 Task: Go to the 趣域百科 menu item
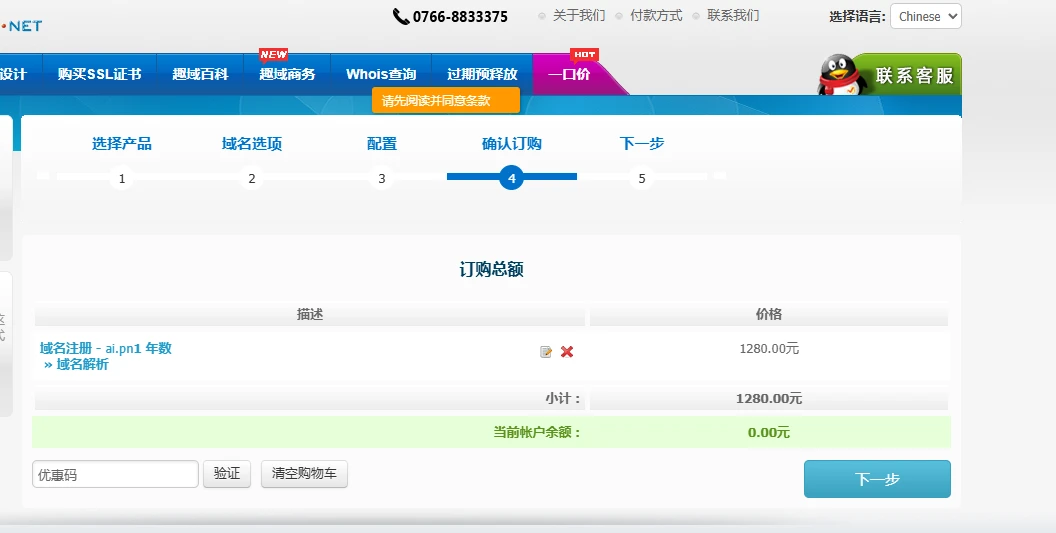[200, 74]
